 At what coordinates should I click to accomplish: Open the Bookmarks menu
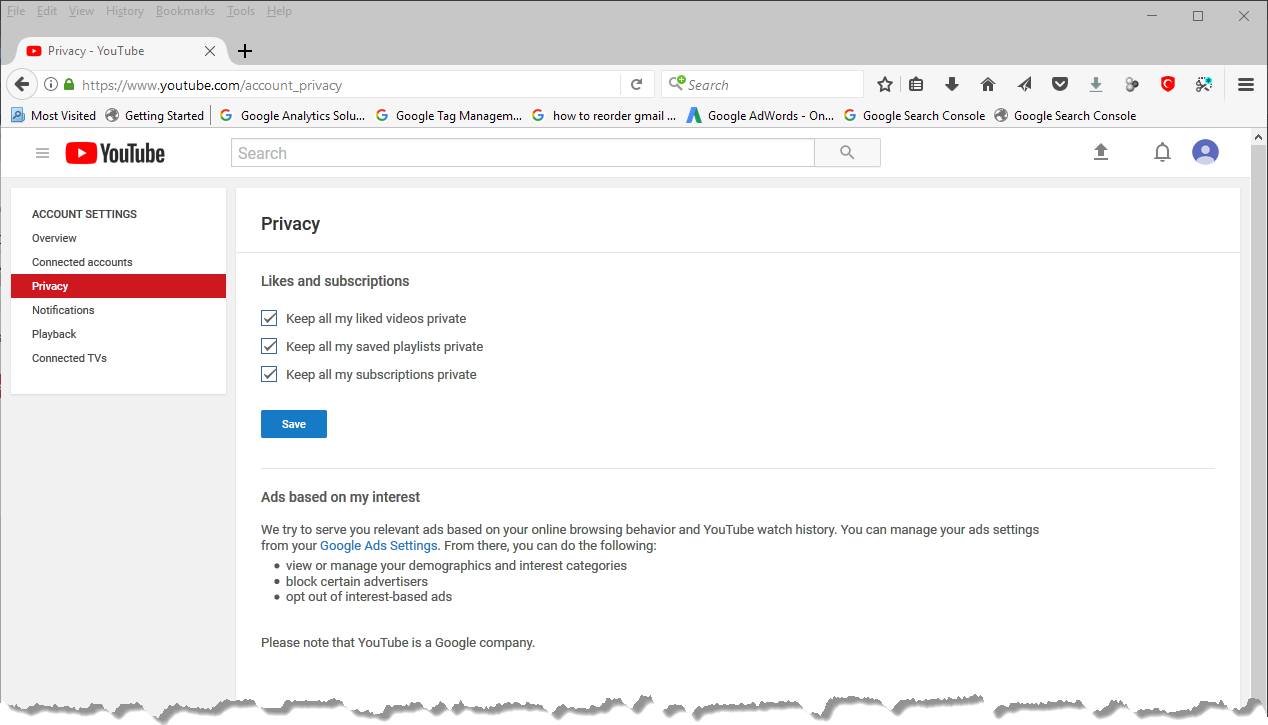pyautogui.click(x=185, y=11)
